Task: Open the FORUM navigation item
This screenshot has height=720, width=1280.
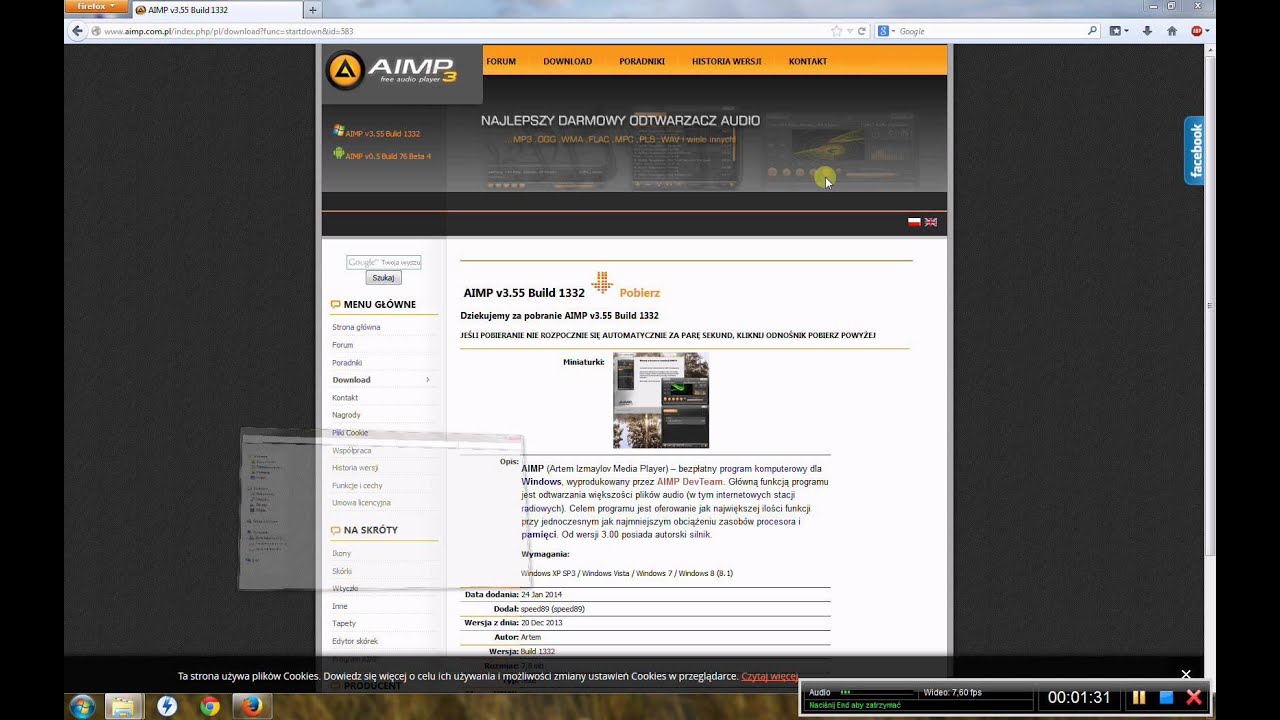Action: (x=501, y=61)
